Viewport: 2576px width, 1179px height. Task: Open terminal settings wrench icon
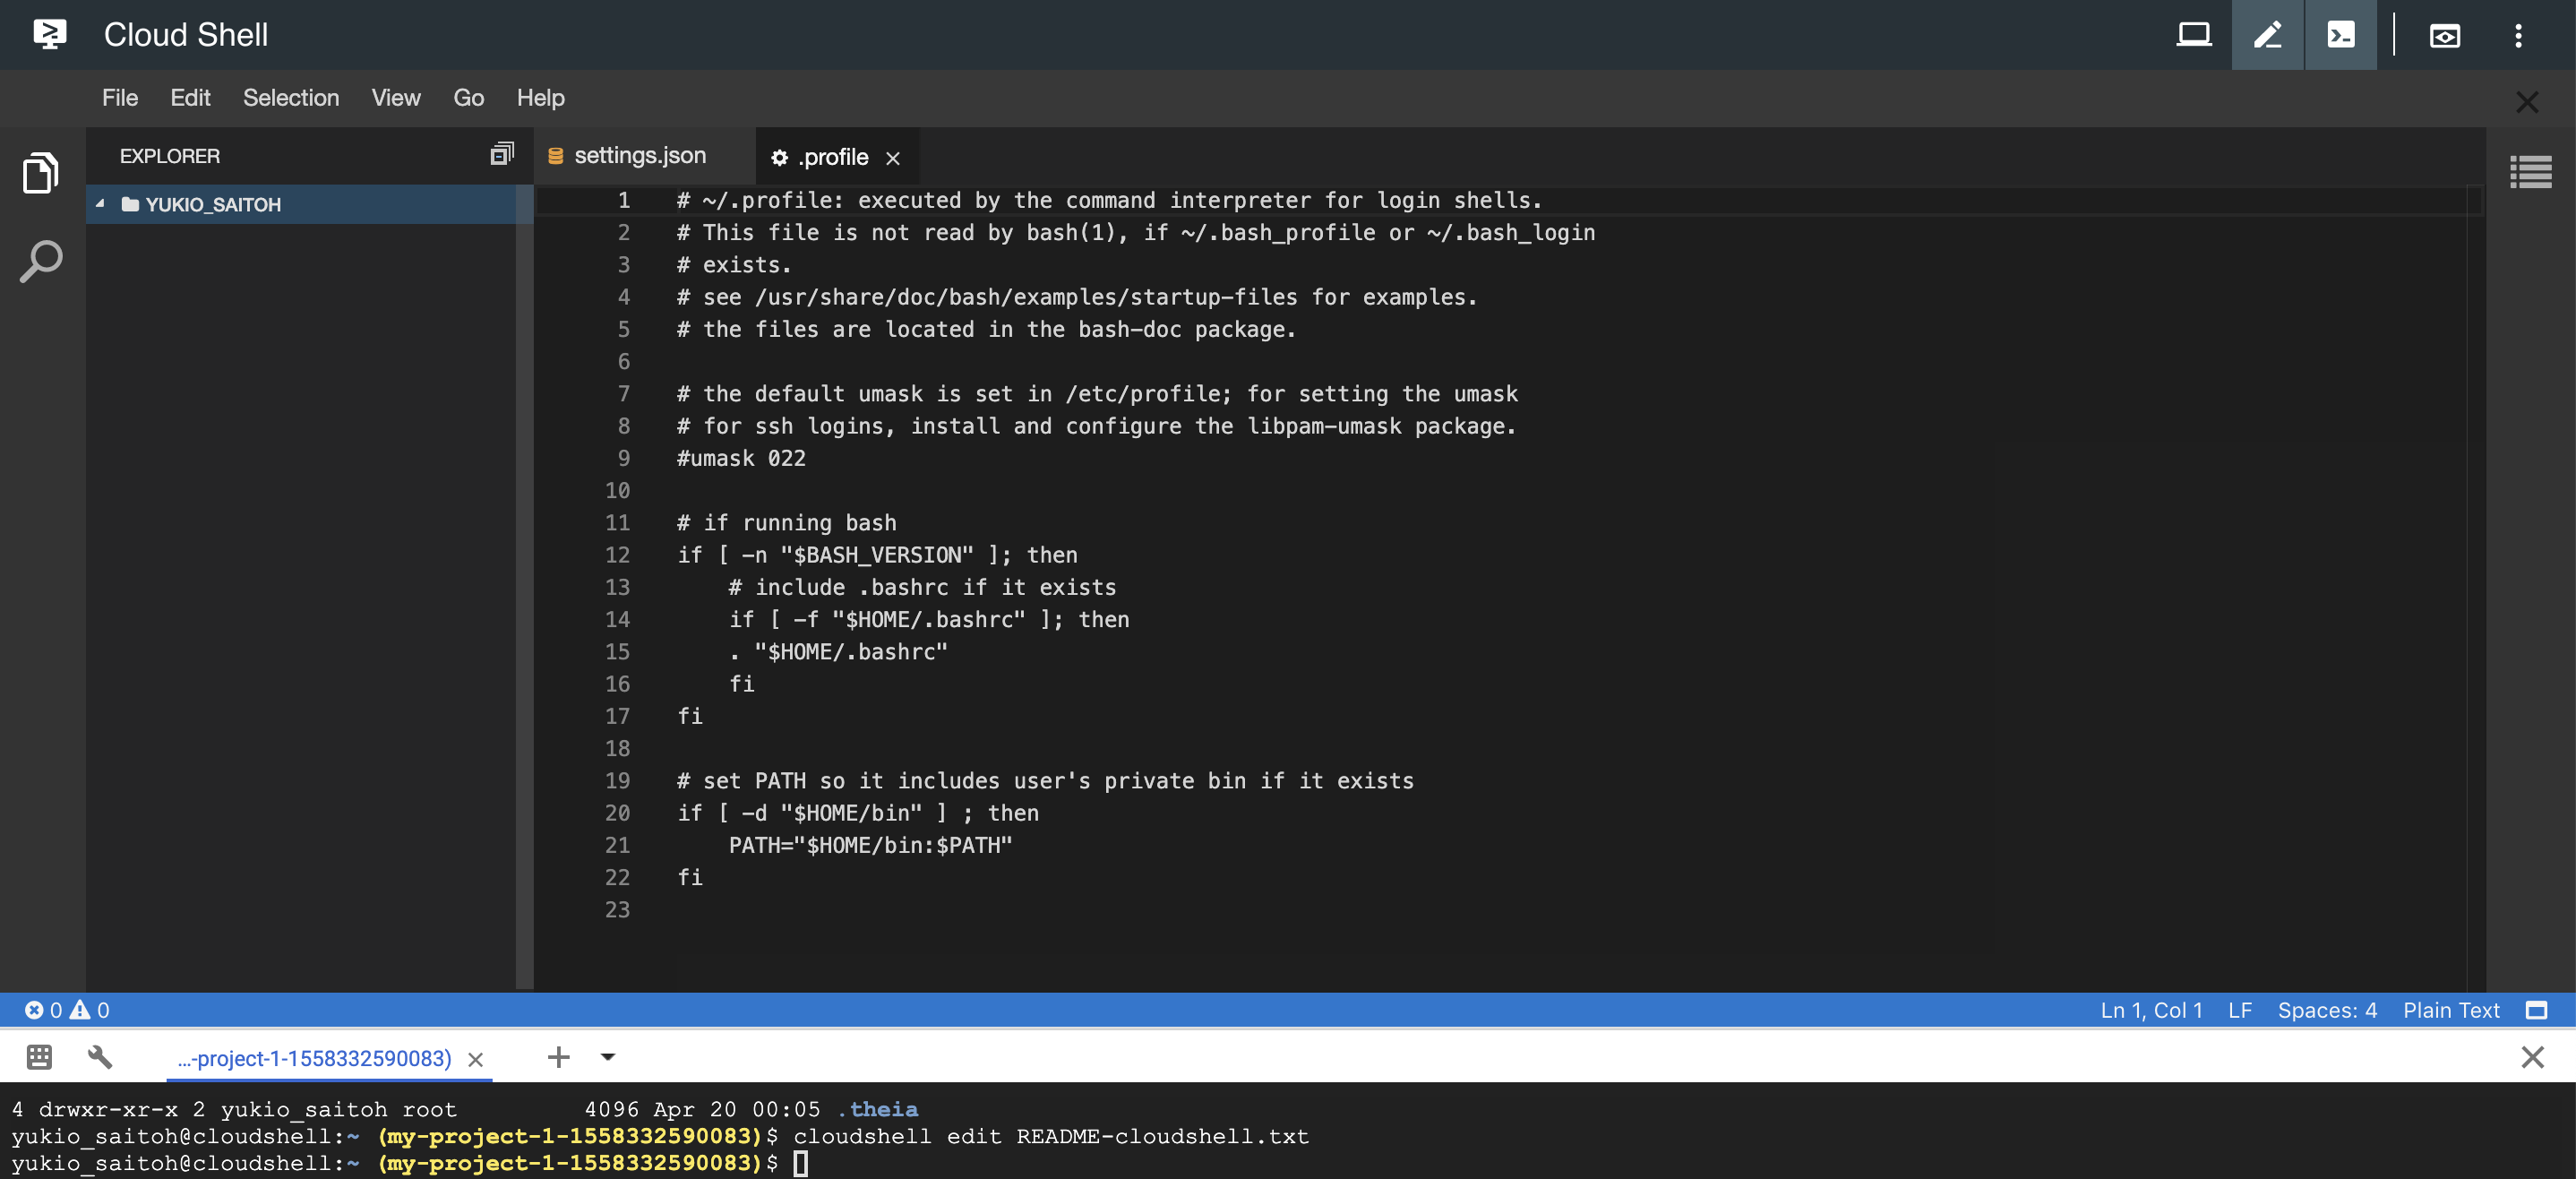(x=100, y=1057)
